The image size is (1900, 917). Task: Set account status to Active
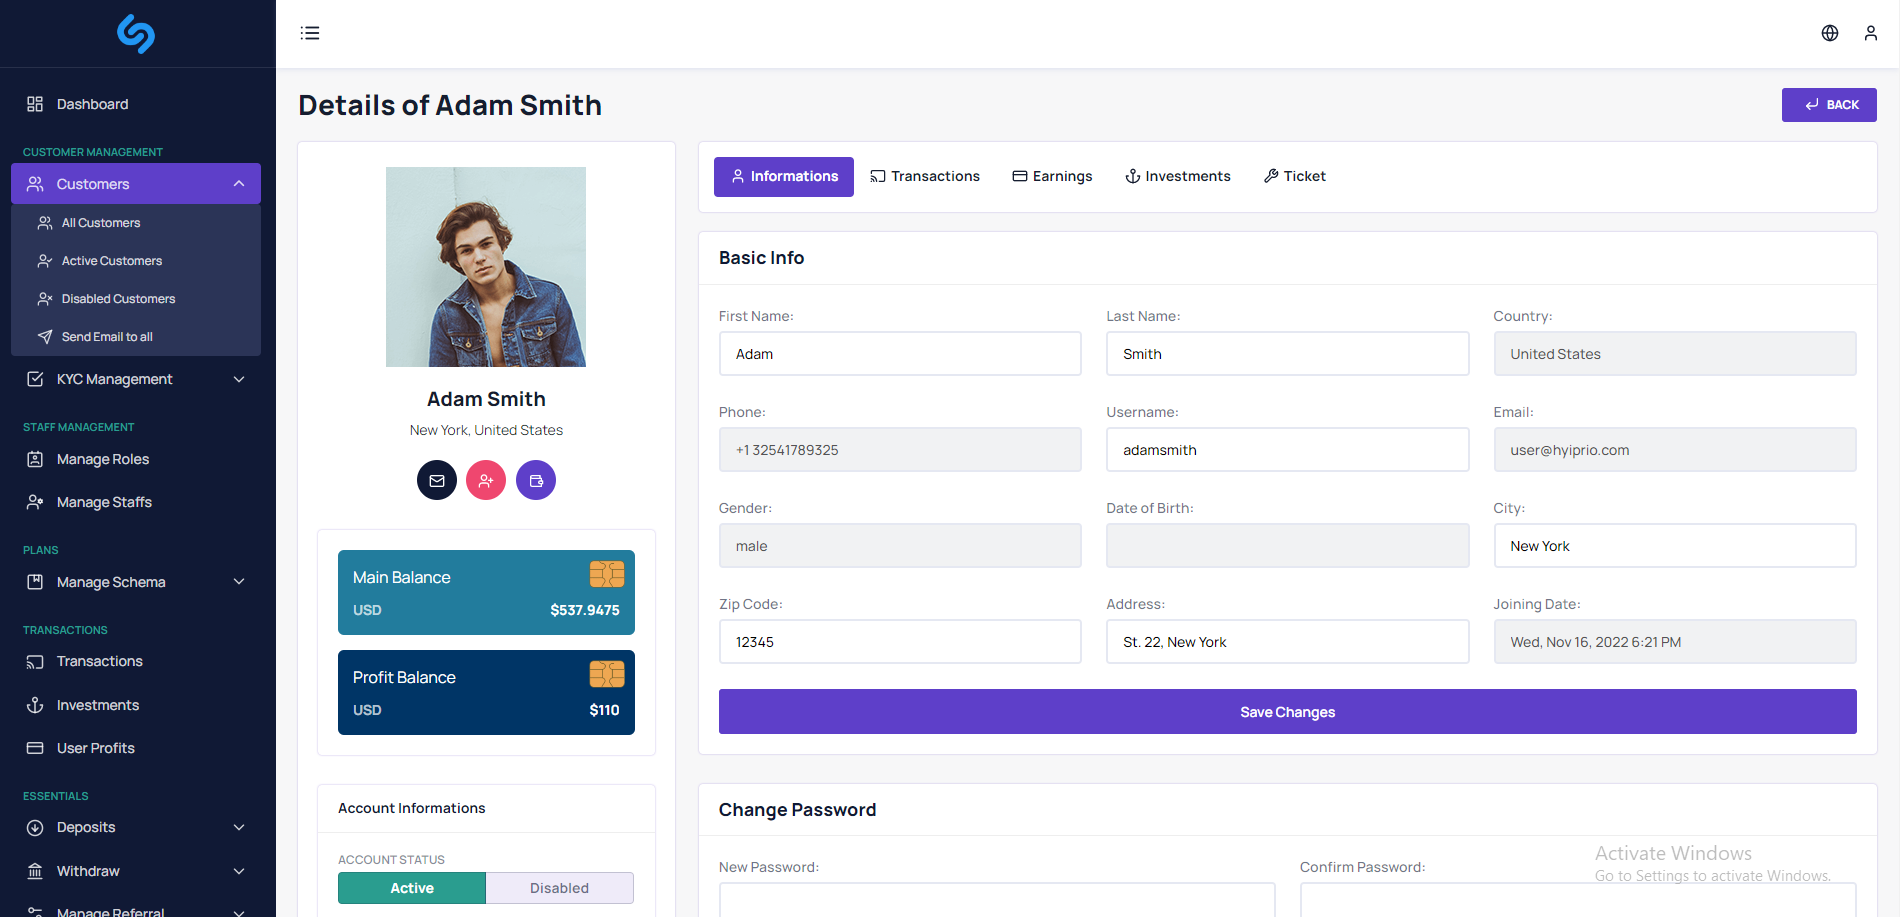tap(412, 888)
